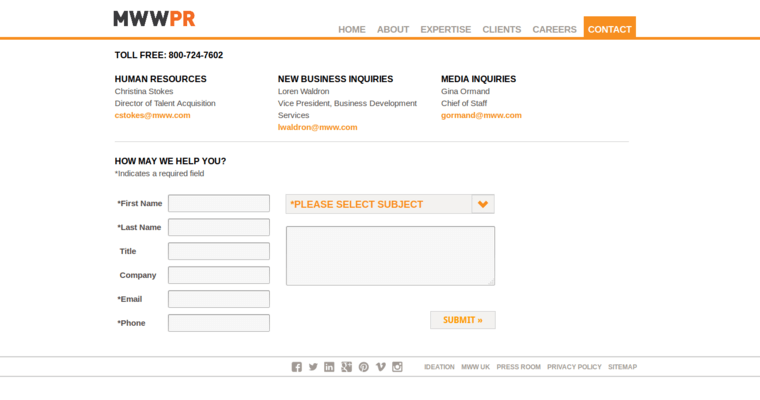Image resolution: width=760 pixels, height=400 pixels.
Task: Open the Pinterest icon in footer
Action: (364, 367)
